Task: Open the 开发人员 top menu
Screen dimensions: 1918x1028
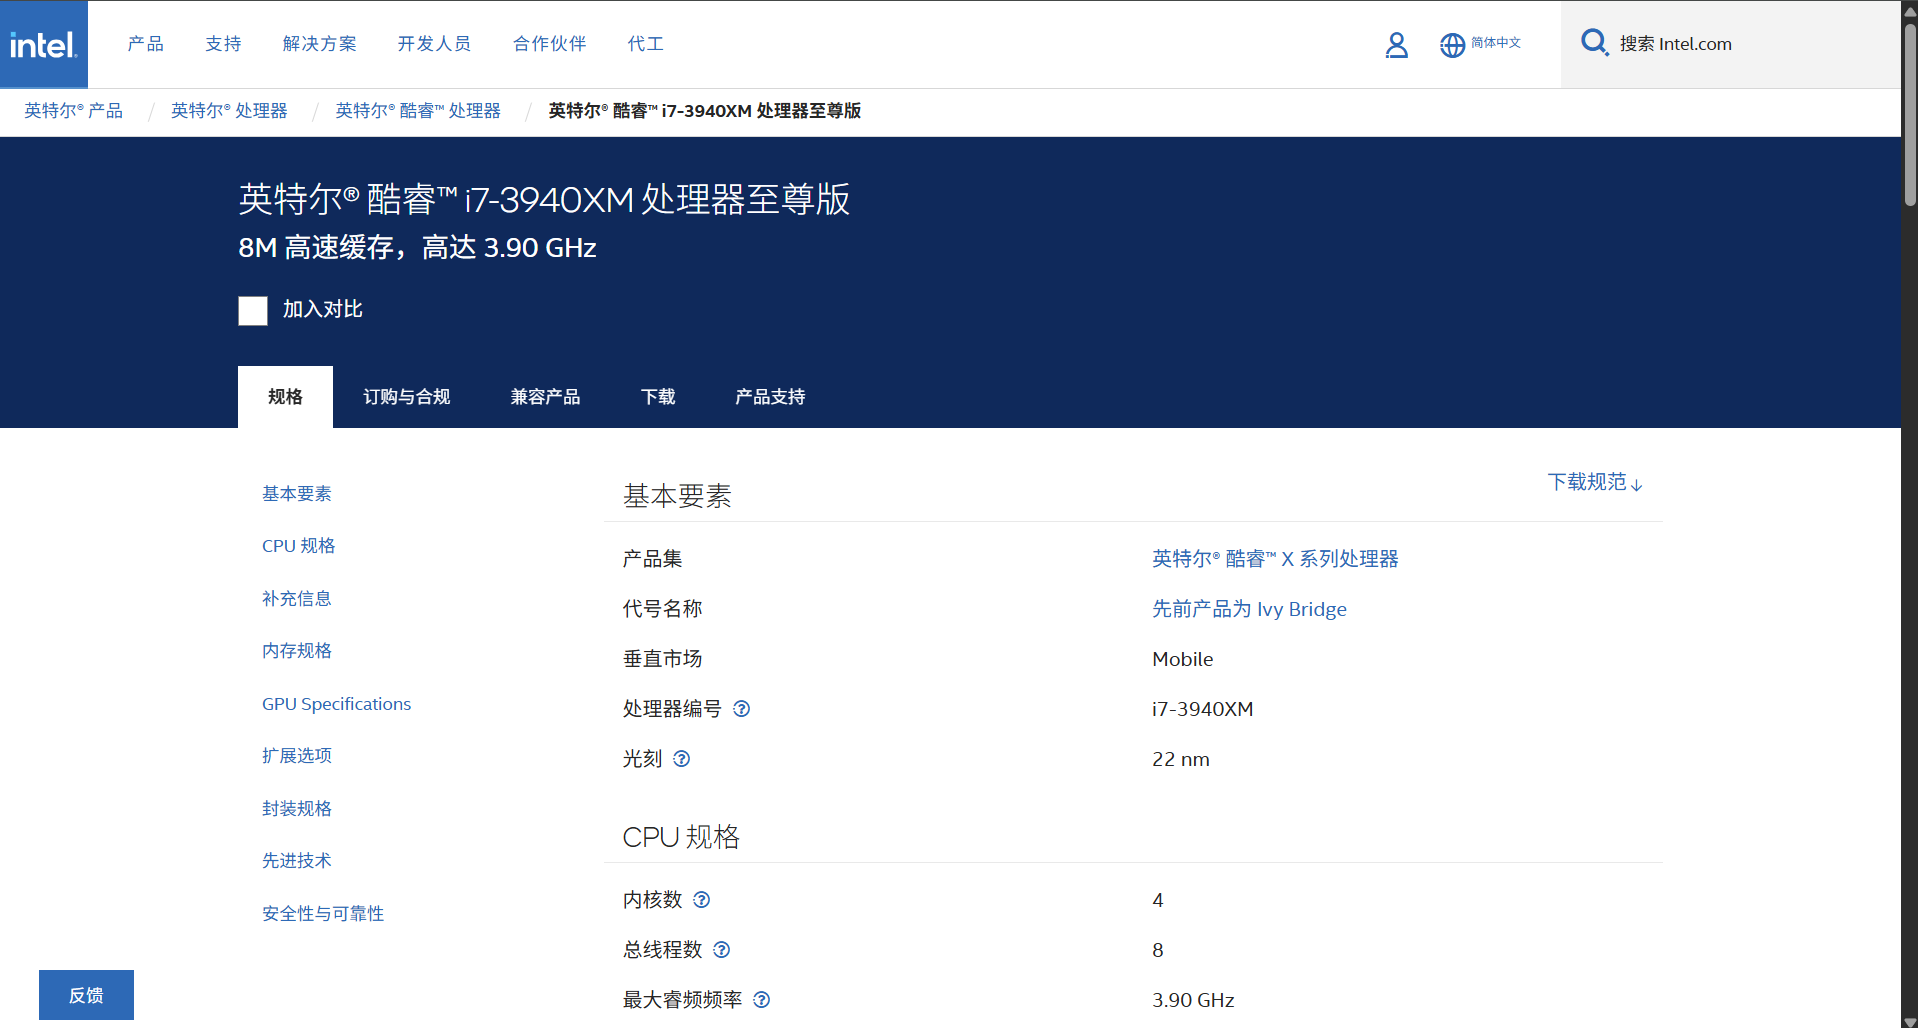Action: [x=434, y=44]
